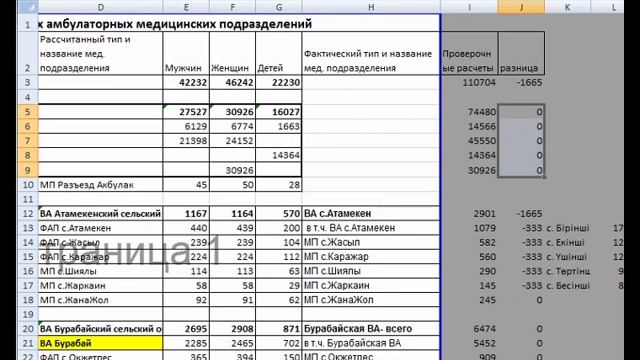Click header cell 'Мужчин'

pyautogui.click(x=186, y=53)
